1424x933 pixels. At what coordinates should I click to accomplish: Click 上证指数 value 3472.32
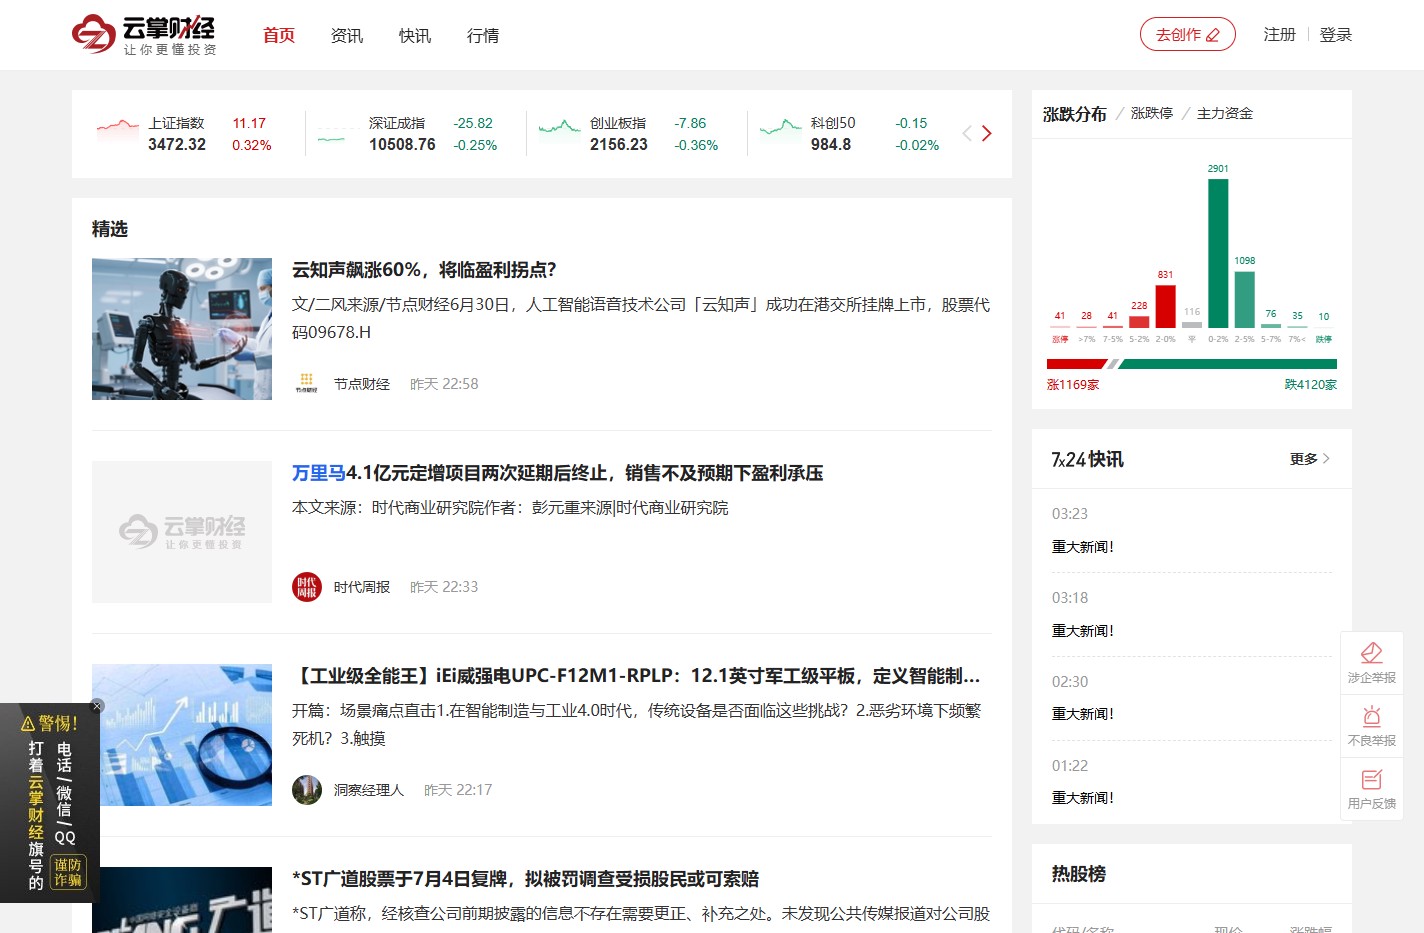(x=177, y=144)
